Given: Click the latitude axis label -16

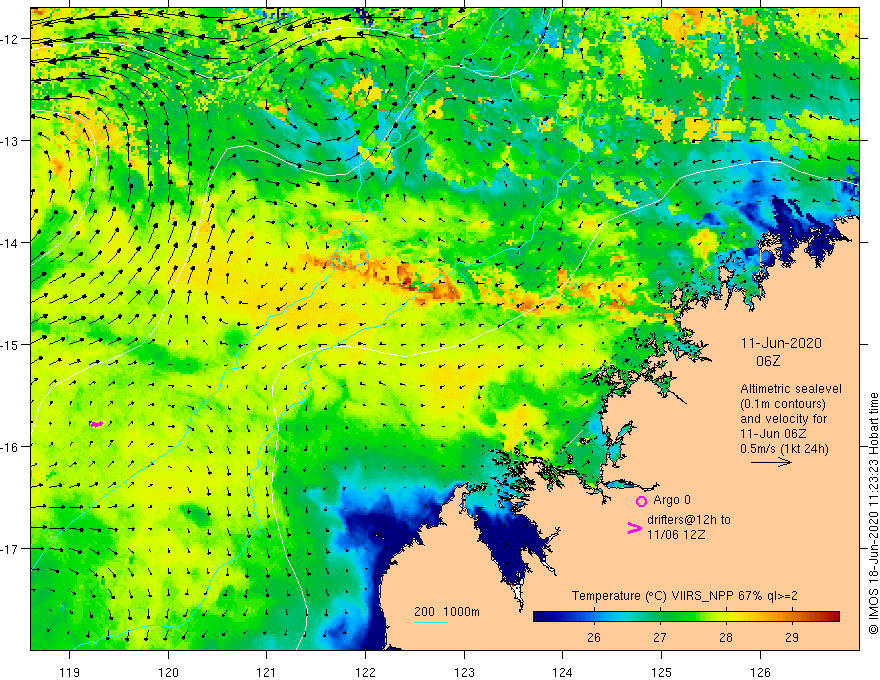Looking at the screenshot, I should (10, 447).
